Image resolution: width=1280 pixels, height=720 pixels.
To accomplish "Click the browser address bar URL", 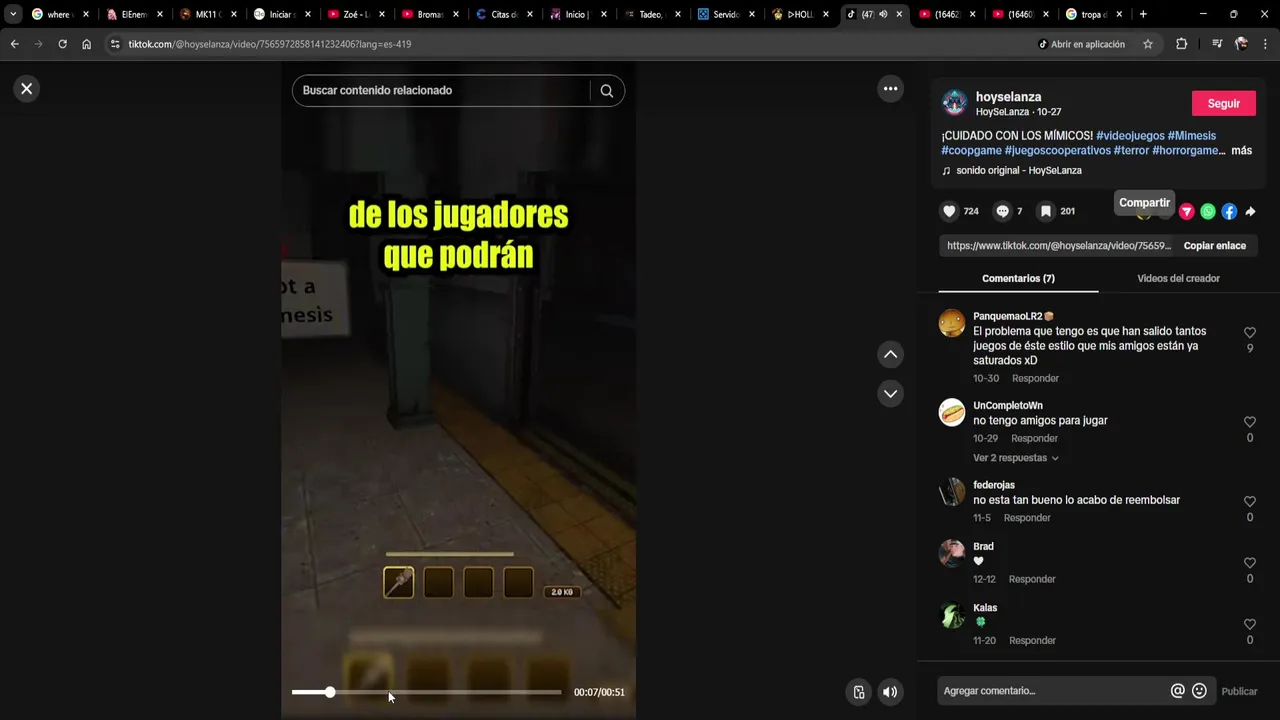I will point(270,44).
